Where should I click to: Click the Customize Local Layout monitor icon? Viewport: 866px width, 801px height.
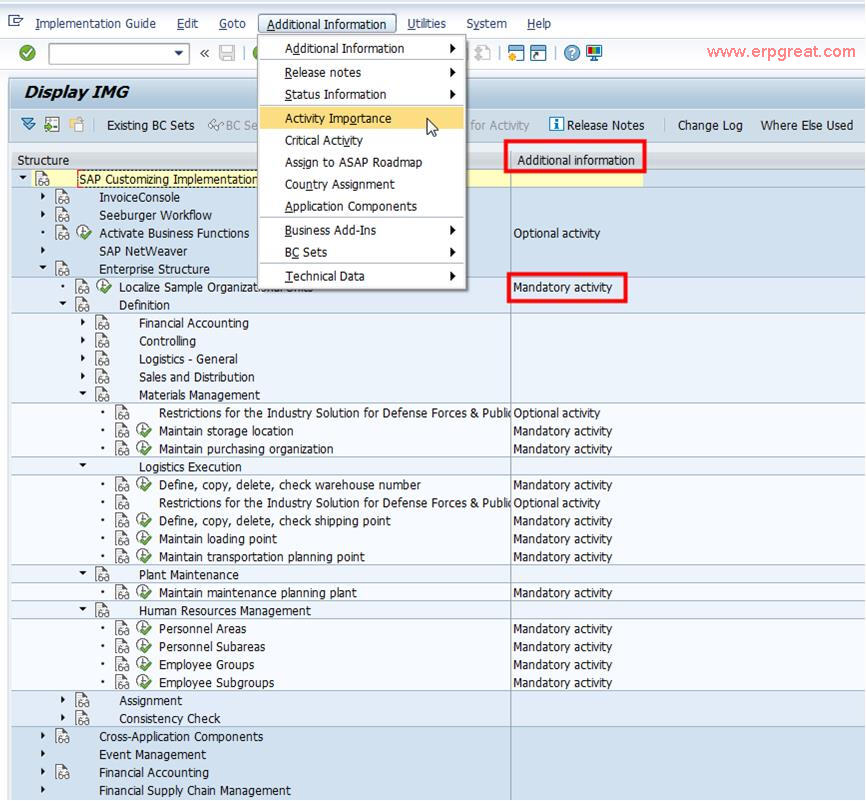coord(594,53)
